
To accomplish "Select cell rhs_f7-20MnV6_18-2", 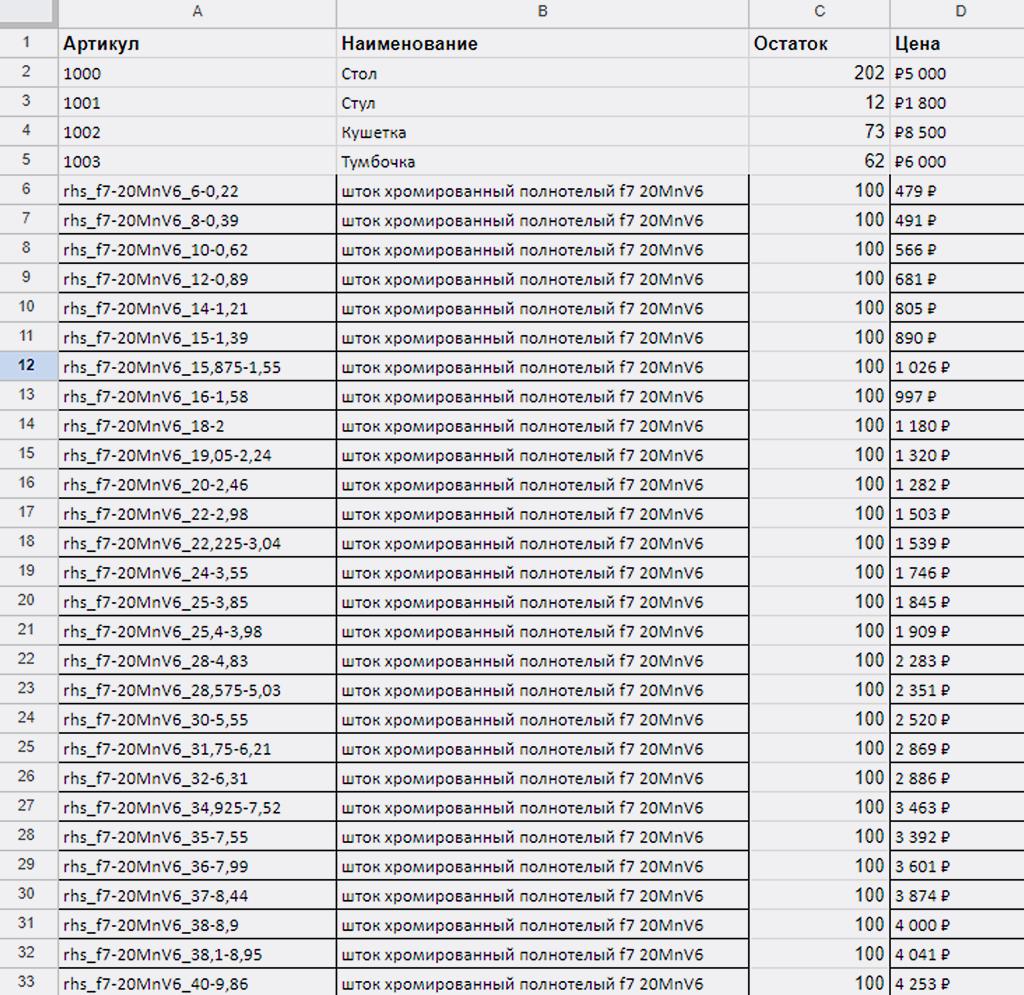I will click(197, 425).
